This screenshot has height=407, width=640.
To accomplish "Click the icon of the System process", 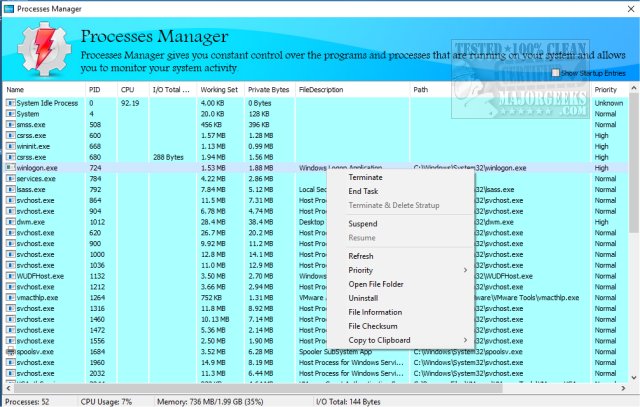I will tap(11, 114).
